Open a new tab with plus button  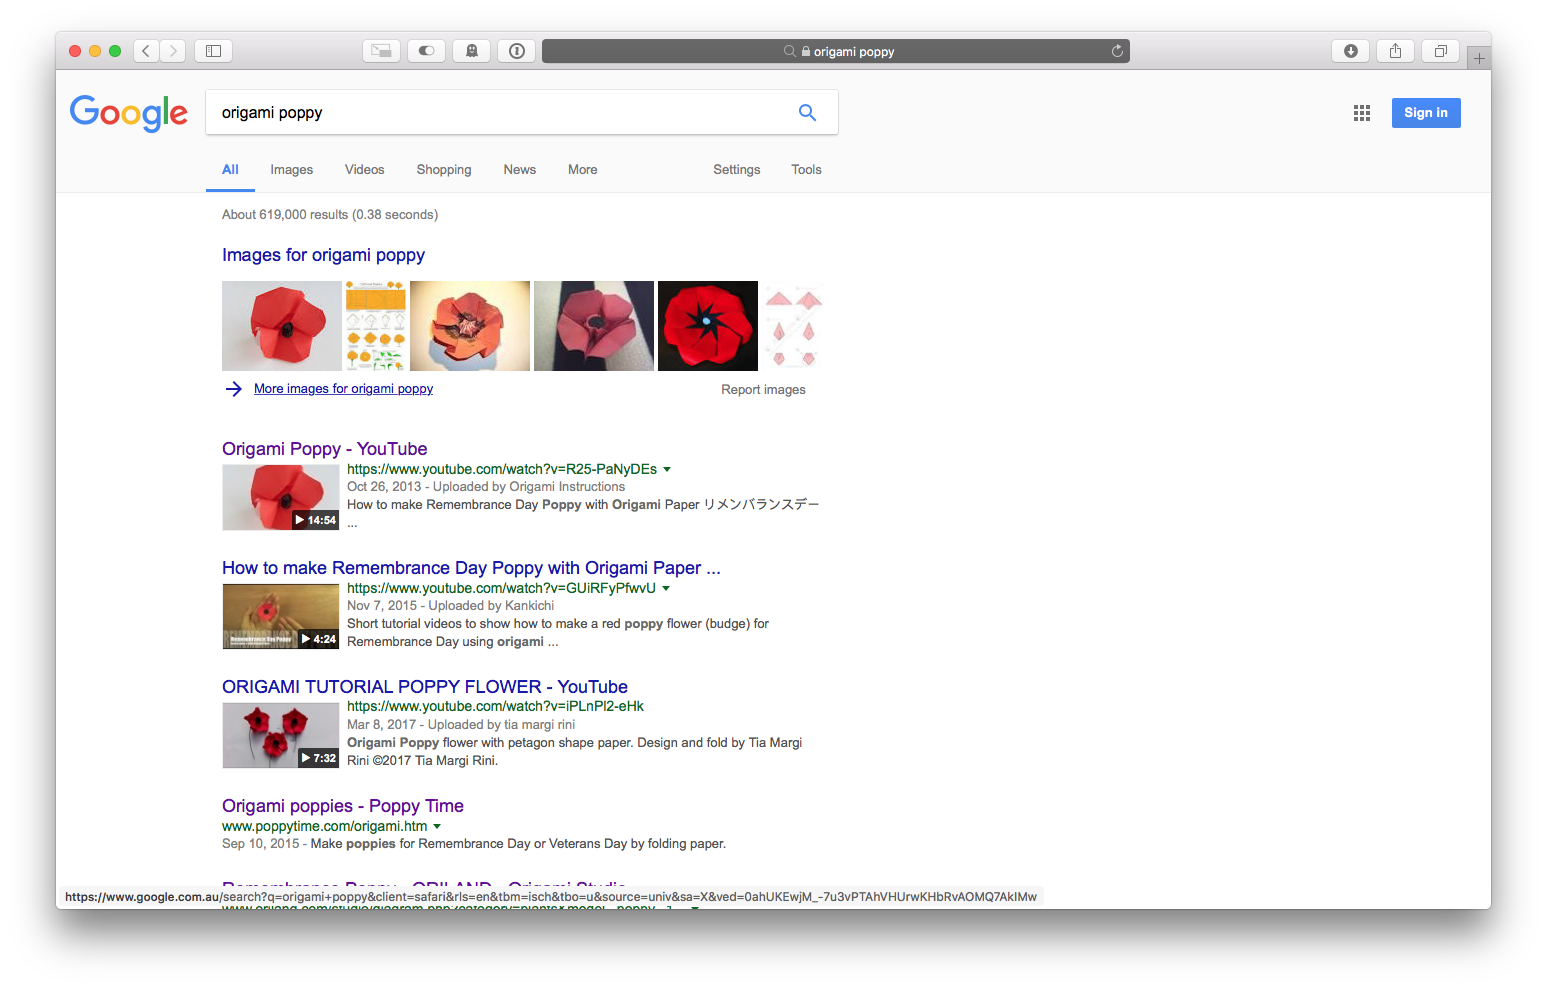tap(1479, 58)
